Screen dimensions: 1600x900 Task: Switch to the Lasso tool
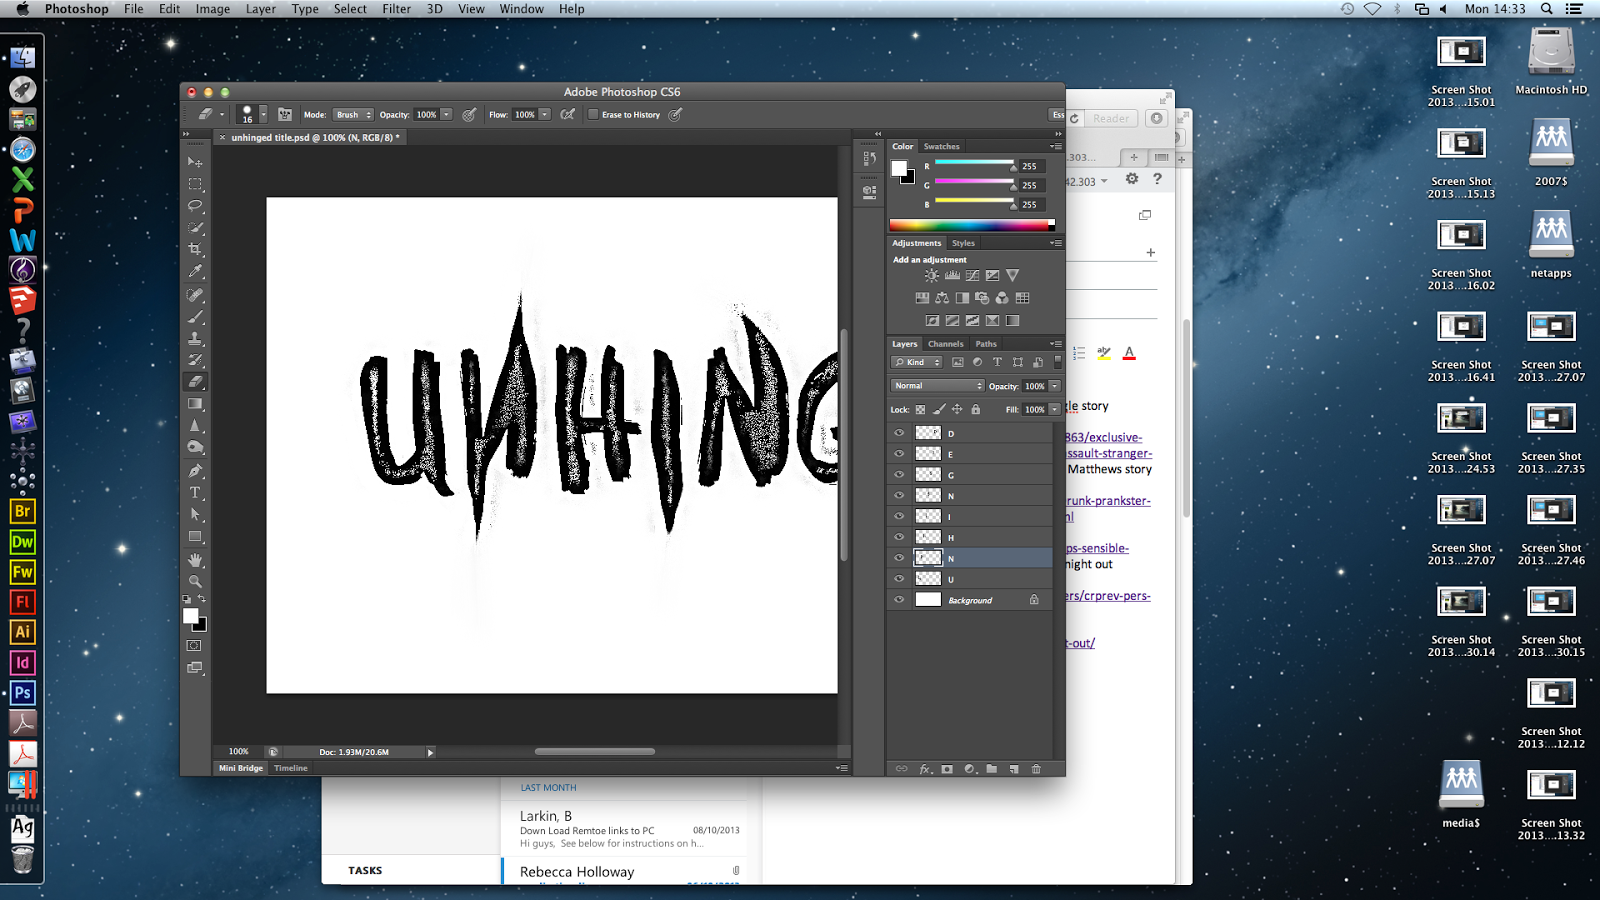point(196,205)
